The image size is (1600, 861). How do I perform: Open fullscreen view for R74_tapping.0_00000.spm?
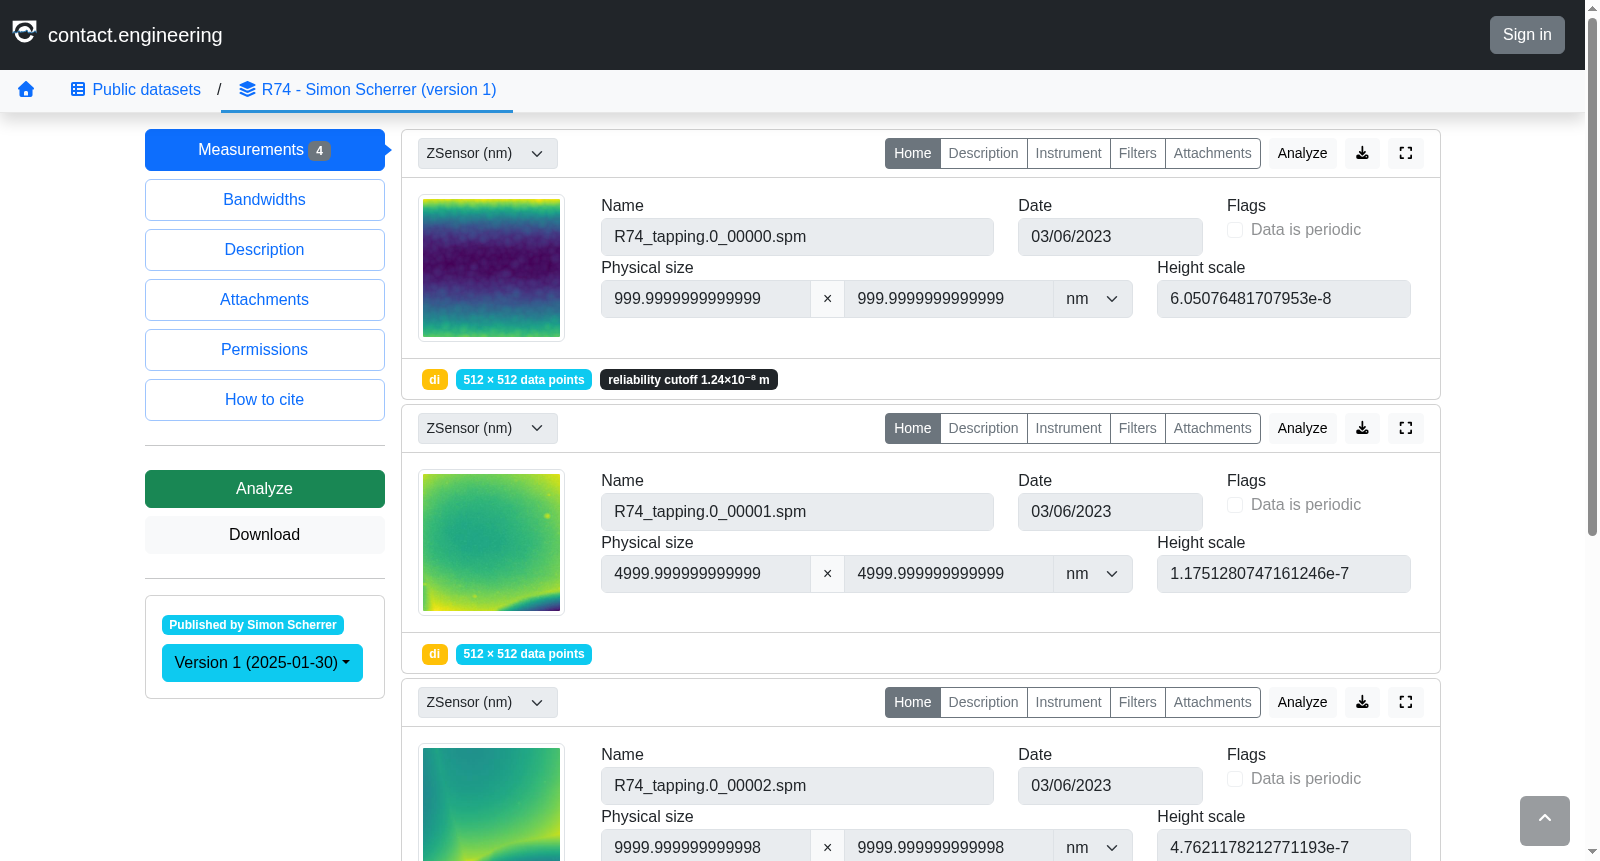click(1405, 153)
